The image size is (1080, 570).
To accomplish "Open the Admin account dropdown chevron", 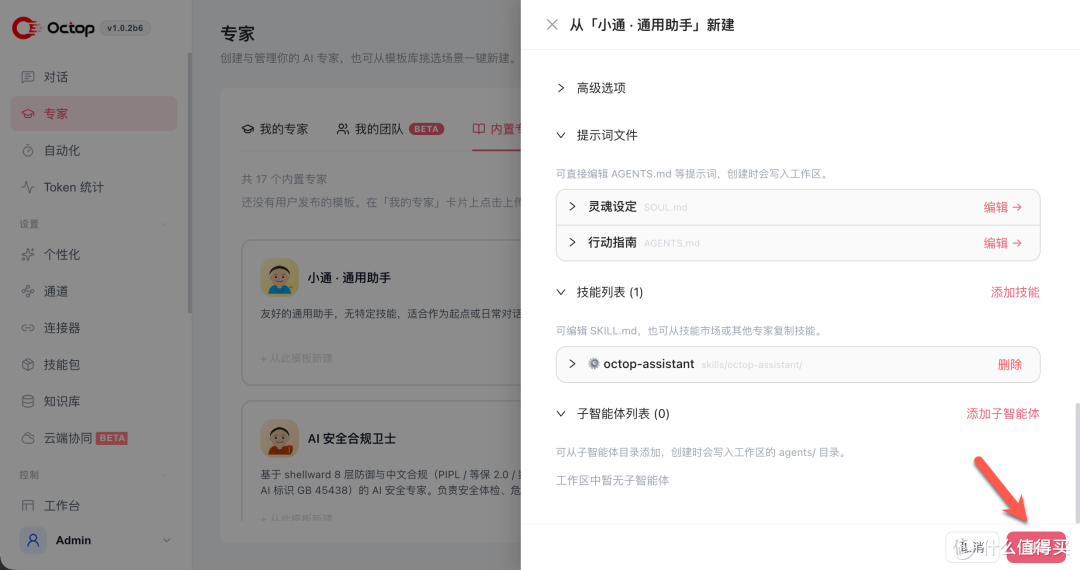I will coord(166,540).
